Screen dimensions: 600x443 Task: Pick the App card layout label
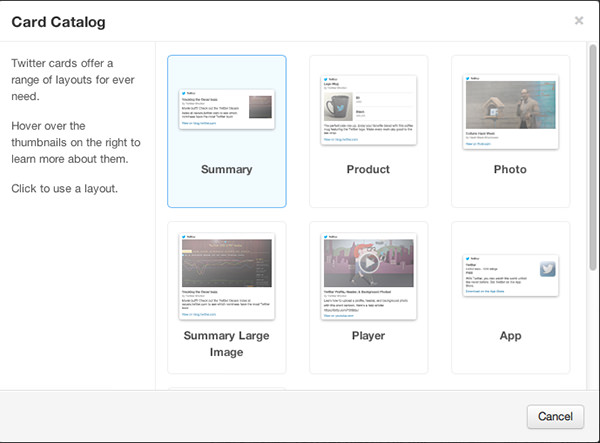[x=510, y=336]
